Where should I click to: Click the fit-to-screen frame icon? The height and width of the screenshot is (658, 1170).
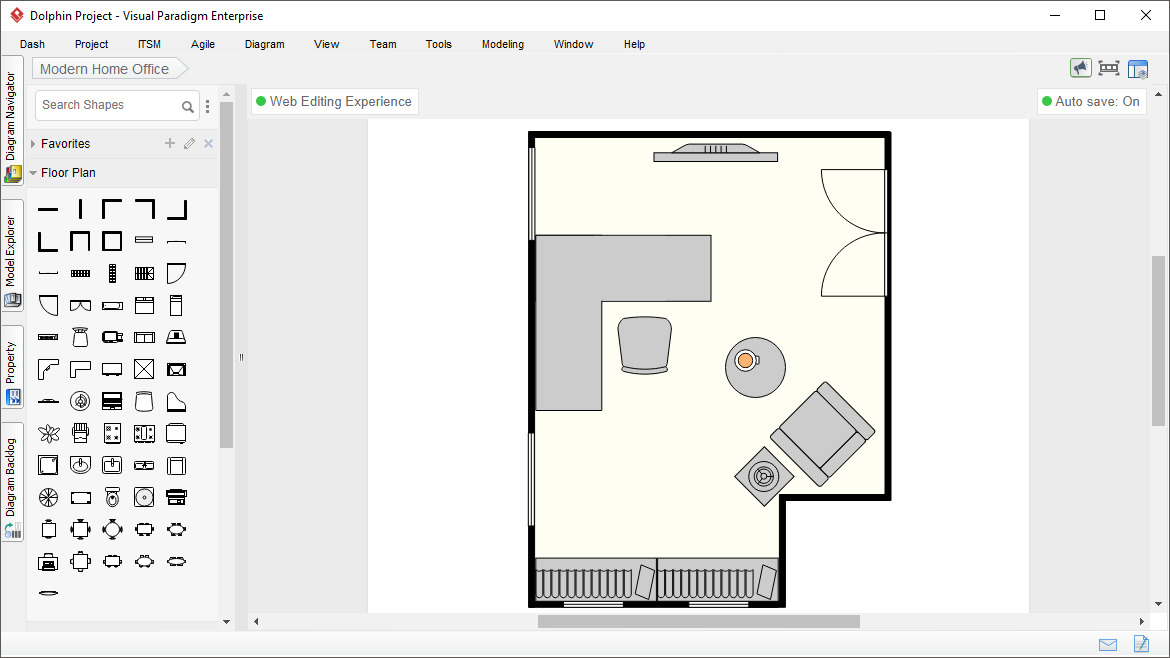pos(1109,69)
